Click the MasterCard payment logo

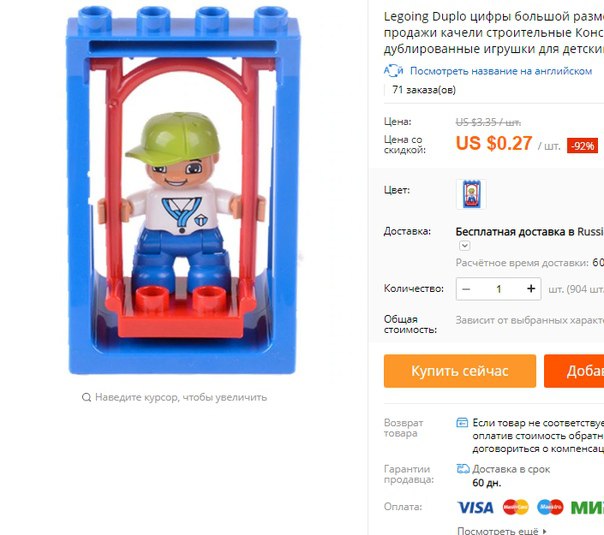tap(516, 507)
